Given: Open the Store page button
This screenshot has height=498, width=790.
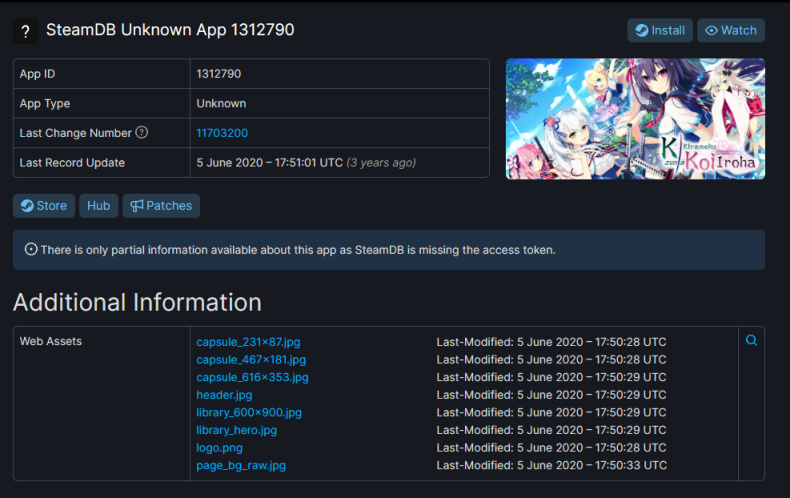Looking at the screenshot, I should click(44, 206).
